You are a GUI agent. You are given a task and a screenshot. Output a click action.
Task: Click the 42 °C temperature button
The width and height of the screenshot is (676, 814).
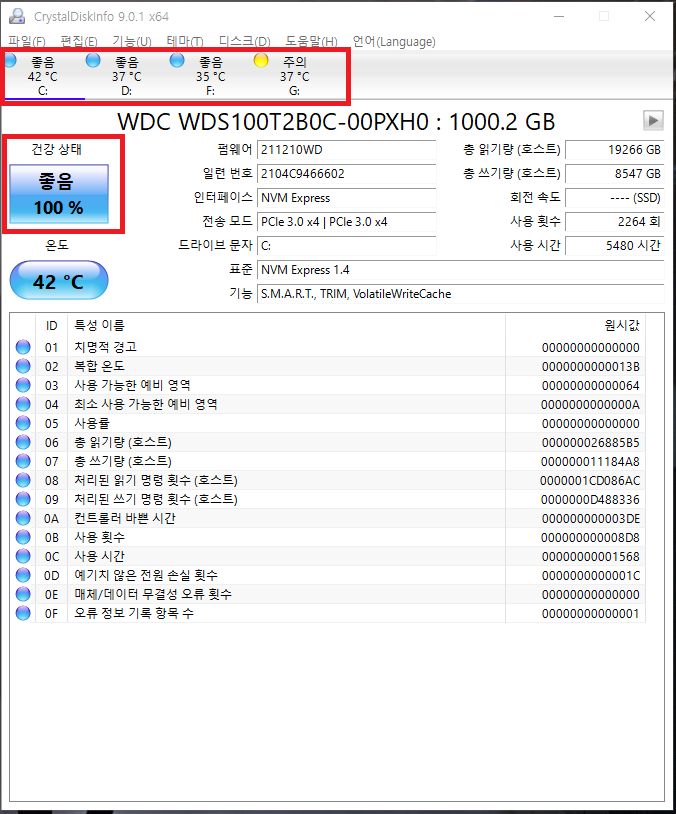pyautogui.click(x=59, y=281)
